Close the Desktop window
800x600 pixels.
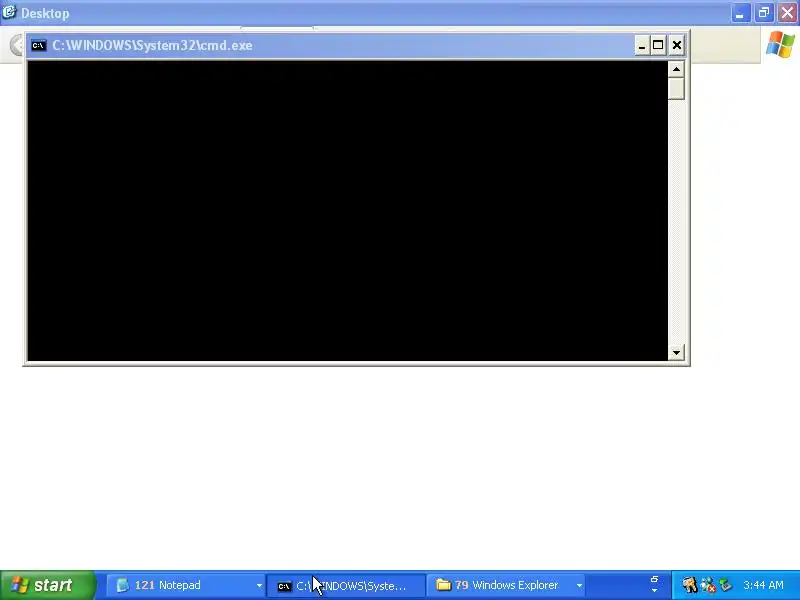787,13
